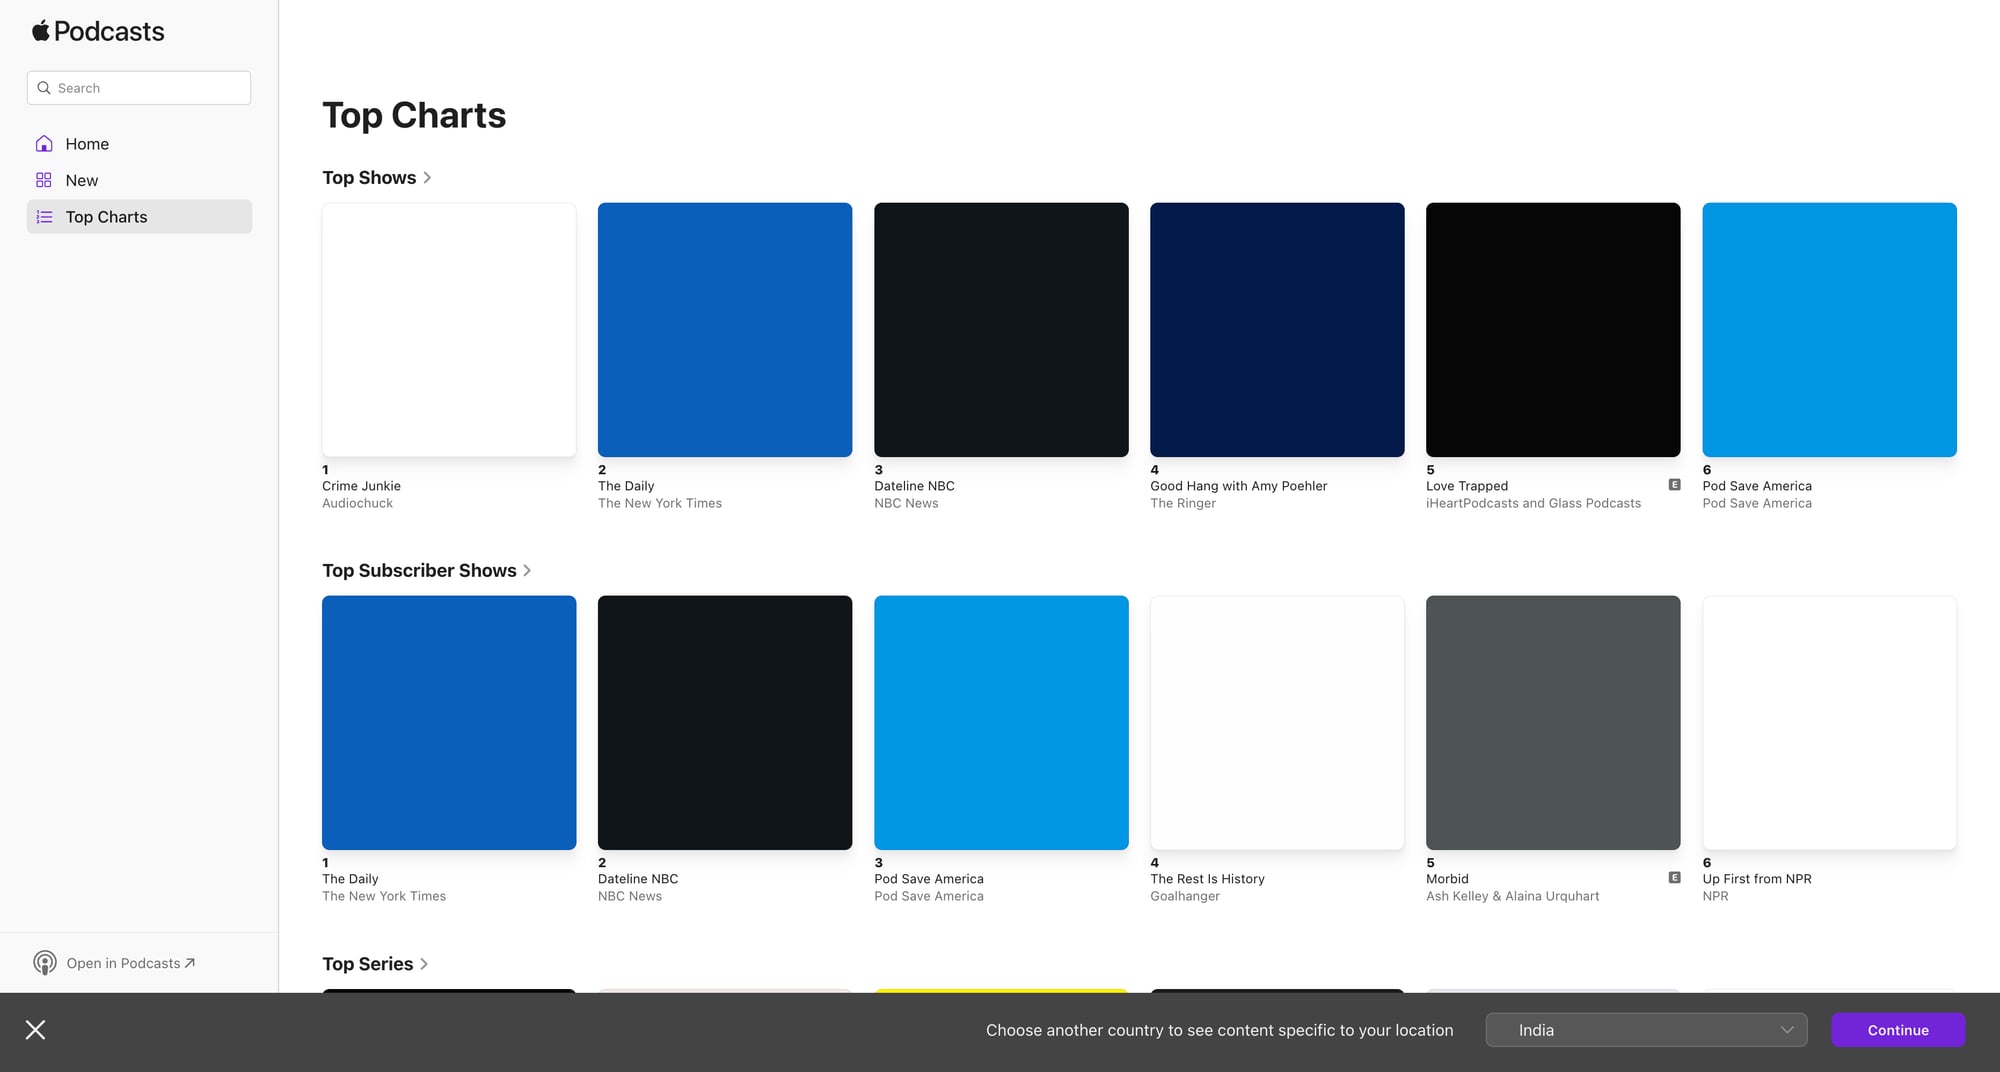Click the New grid icon in sidebar
Image resolution: width=2000 pixels, height=1072 pixels.
(44, 181)
